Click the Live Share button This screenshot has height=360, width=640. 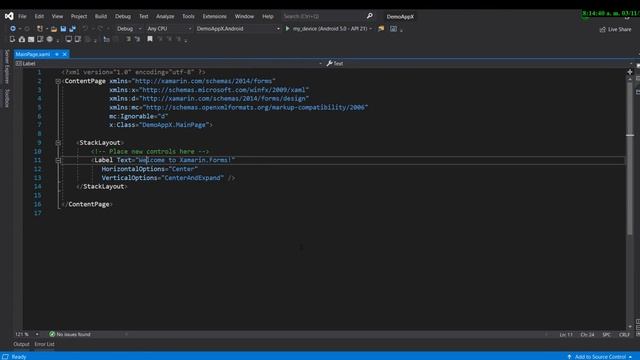(616, 29)
